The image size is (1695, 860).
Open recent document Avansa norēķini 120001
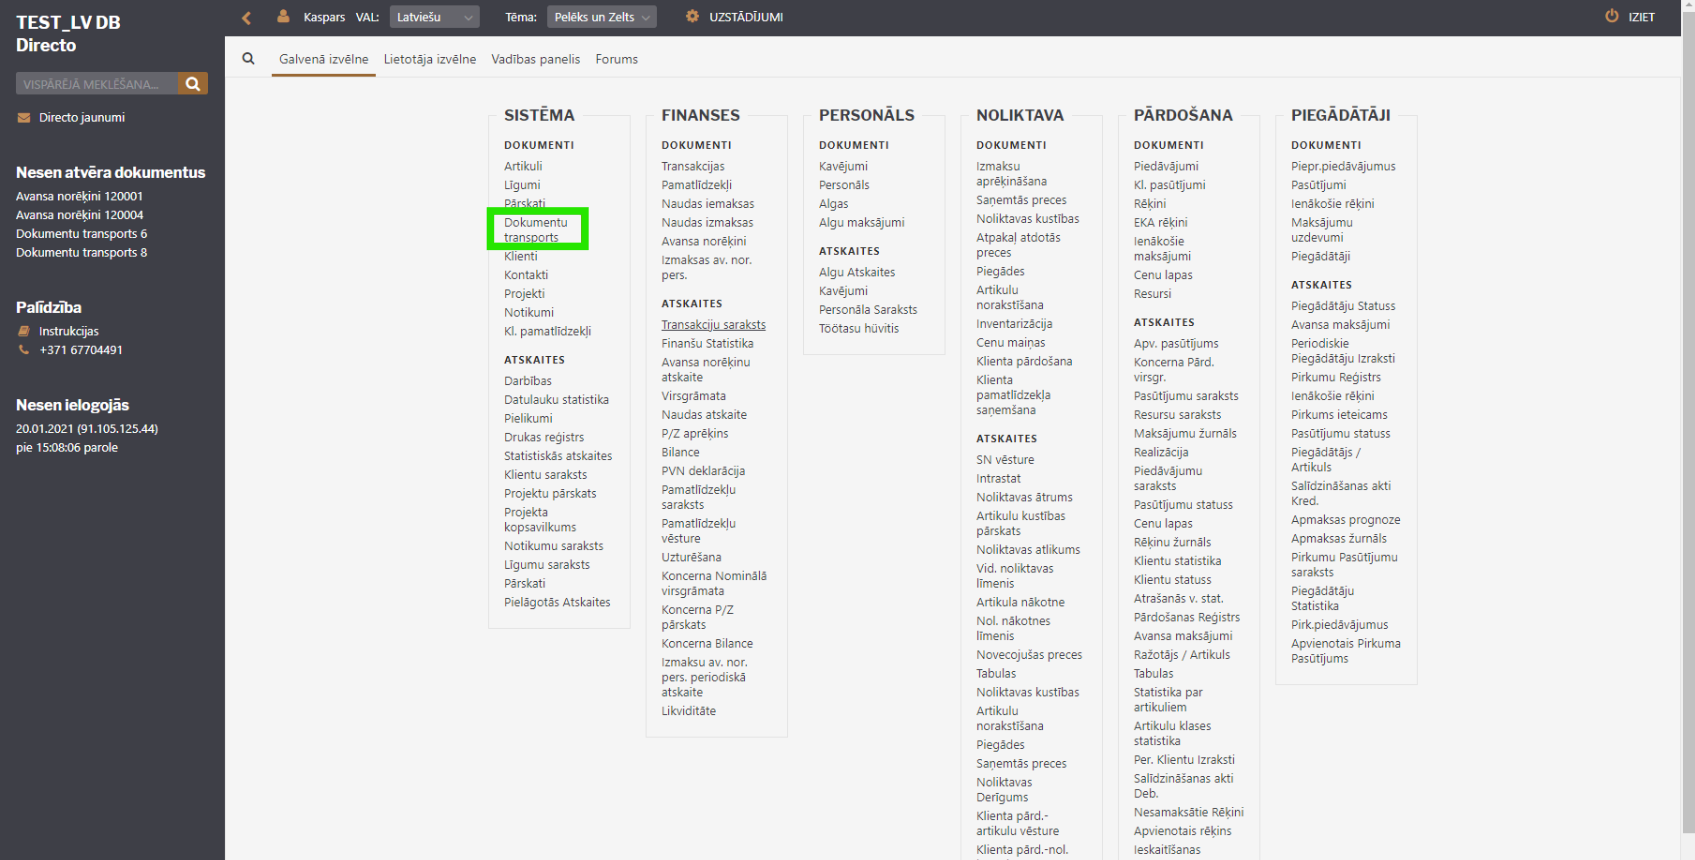coord(79,196)
